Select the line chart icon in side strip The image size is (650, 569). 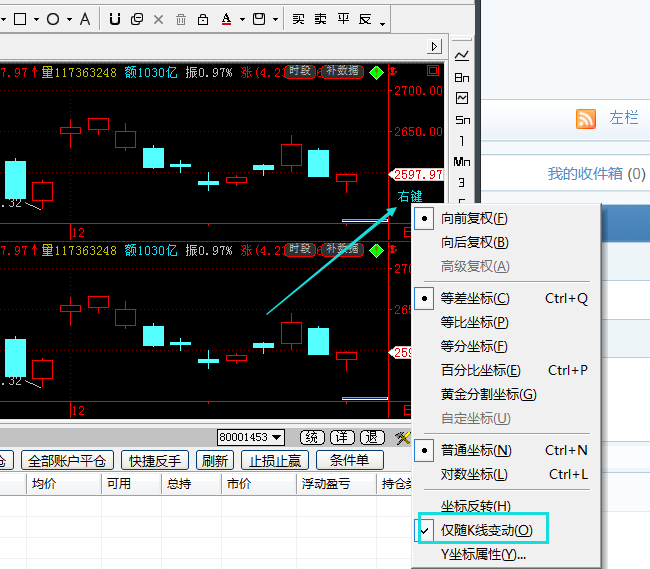click(462, 56)
